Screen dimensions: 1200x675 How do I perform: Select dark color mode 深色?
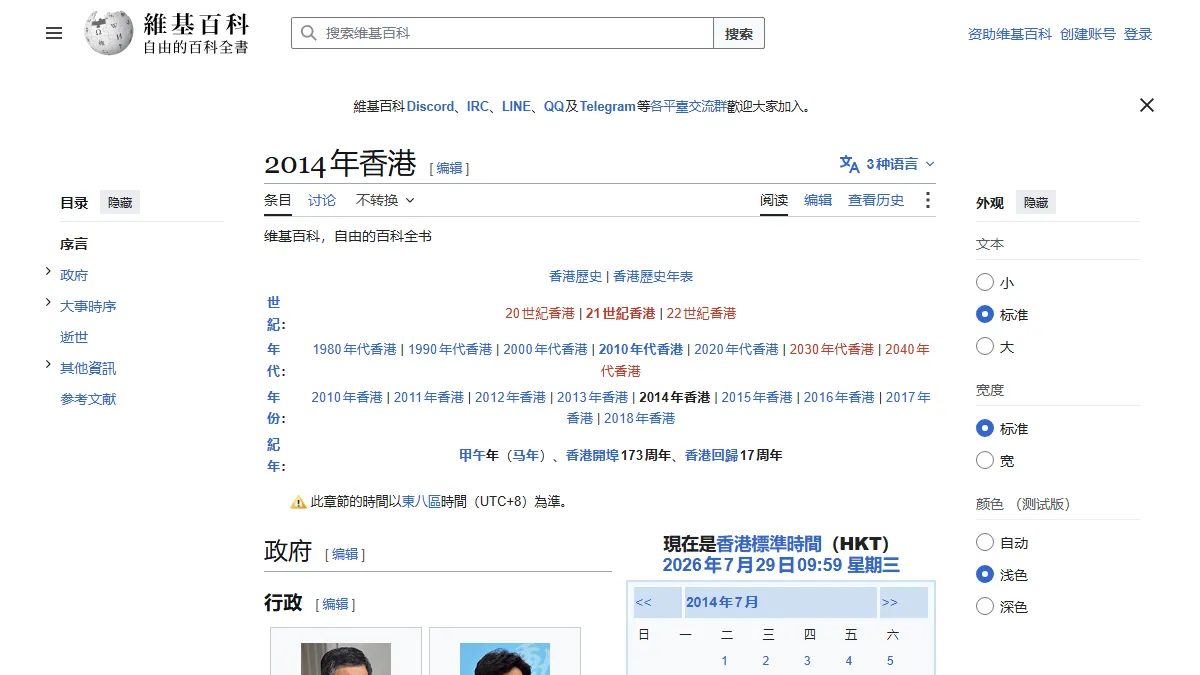click(985, 606)
